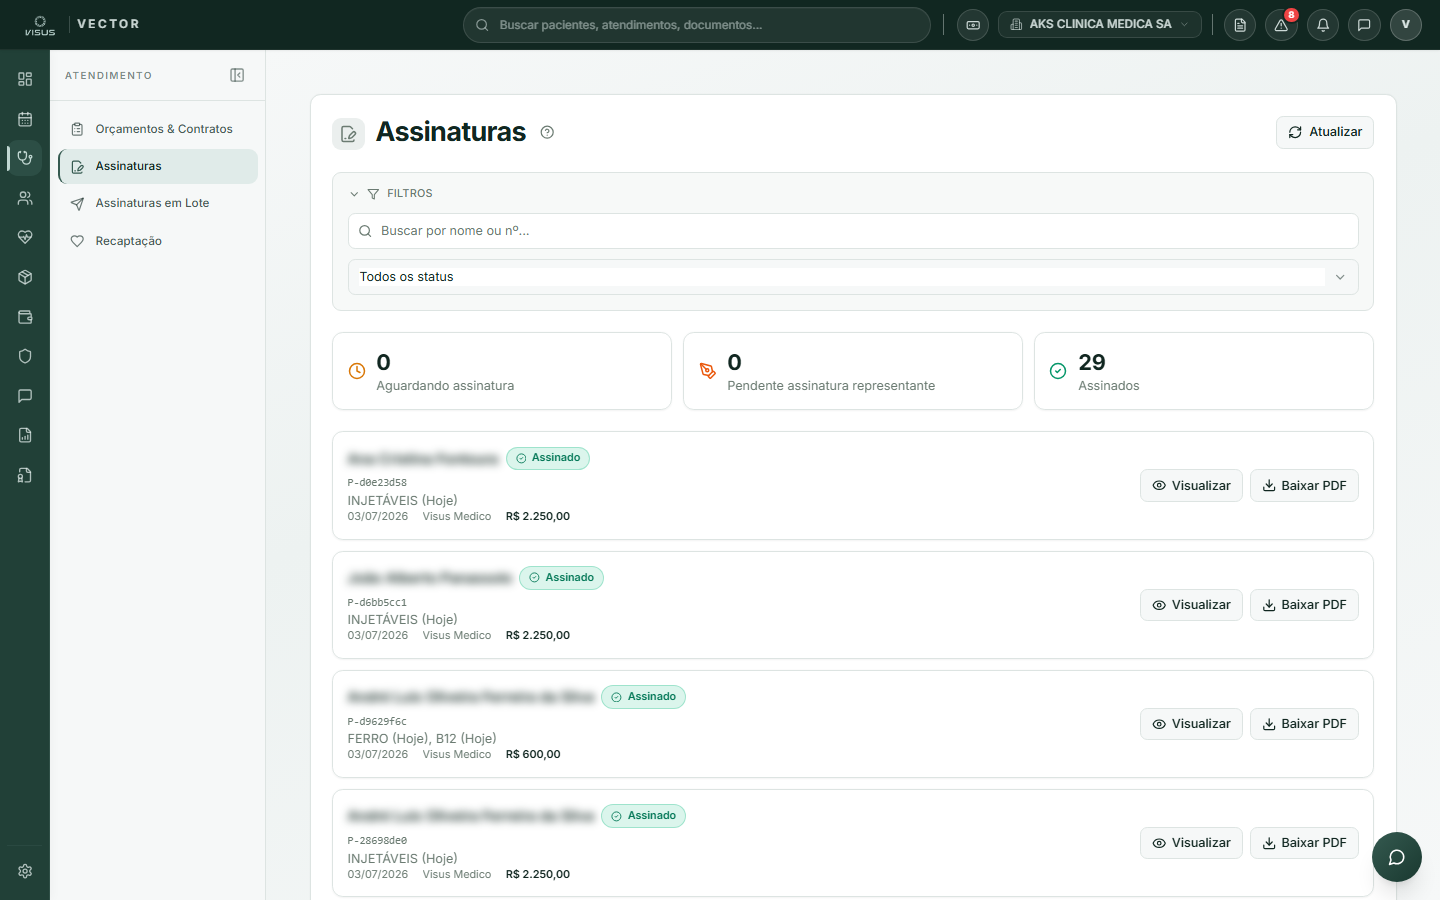Click the cash banknote icon in top bar
1440x900 pixels.
[973, 25]
